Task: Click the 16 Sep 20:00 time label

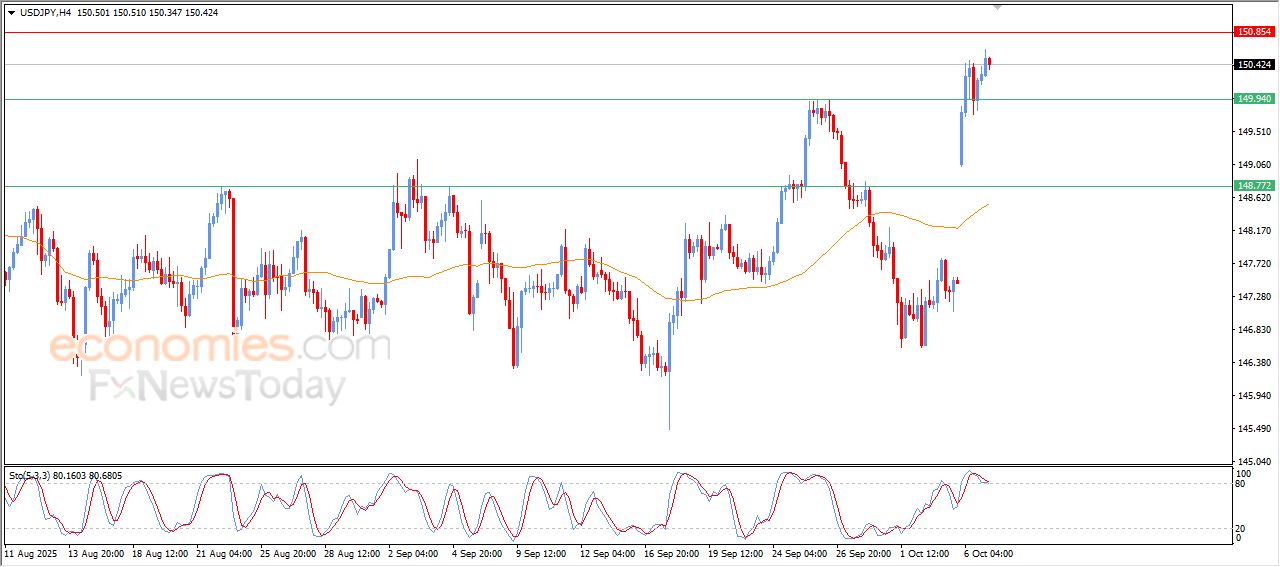Action: pos(670,553)
